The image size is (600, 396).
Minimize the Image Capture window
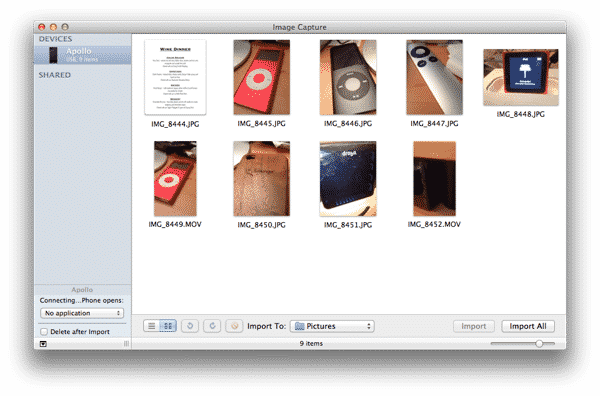tap(53, 27)
